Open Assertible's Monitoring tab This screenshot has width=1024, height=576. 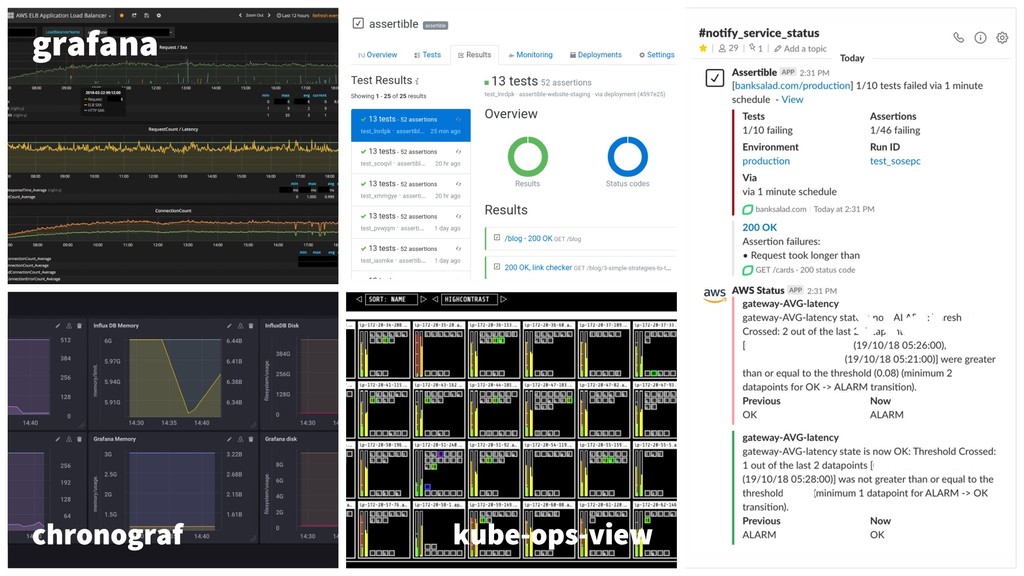(x=530, y=55)
